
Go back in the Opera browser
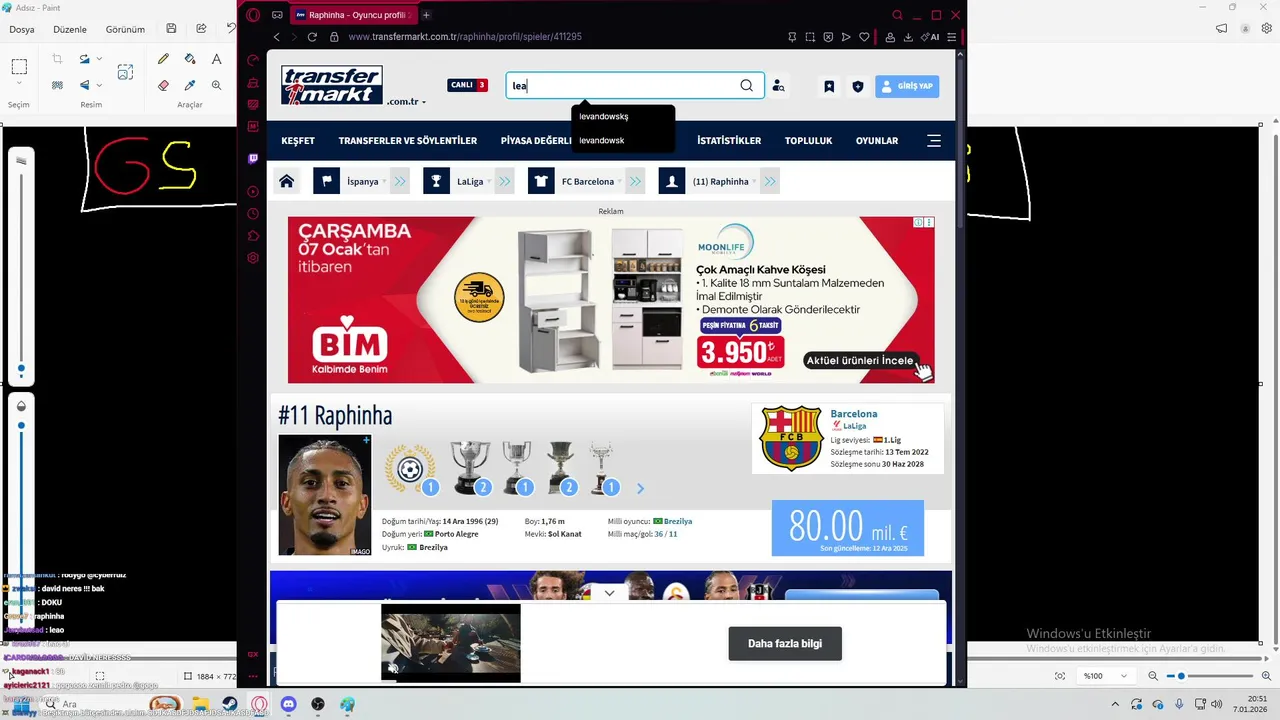pos(277,37)
